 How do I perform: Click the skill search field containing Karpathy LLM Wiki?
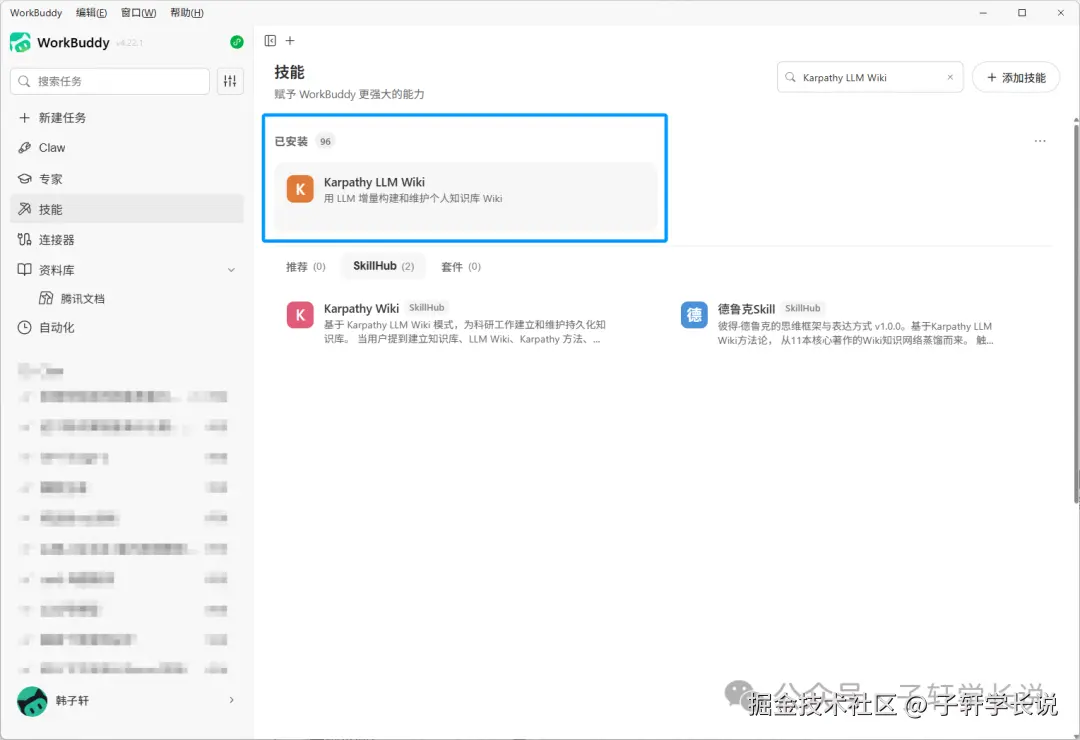point(870,77)
